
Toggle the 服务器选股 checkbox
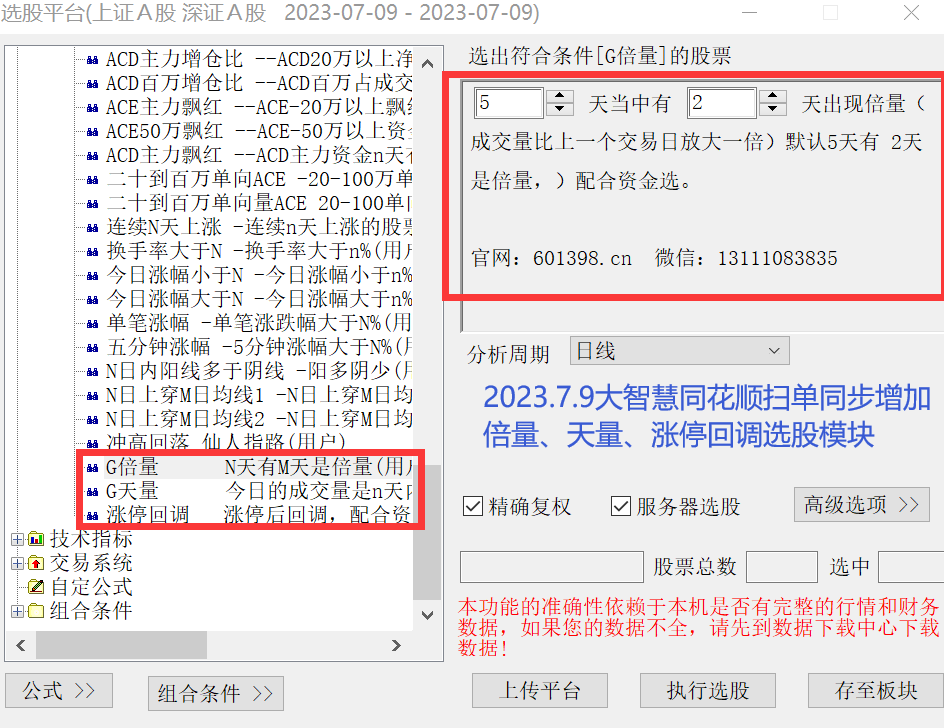coord(621,506)
